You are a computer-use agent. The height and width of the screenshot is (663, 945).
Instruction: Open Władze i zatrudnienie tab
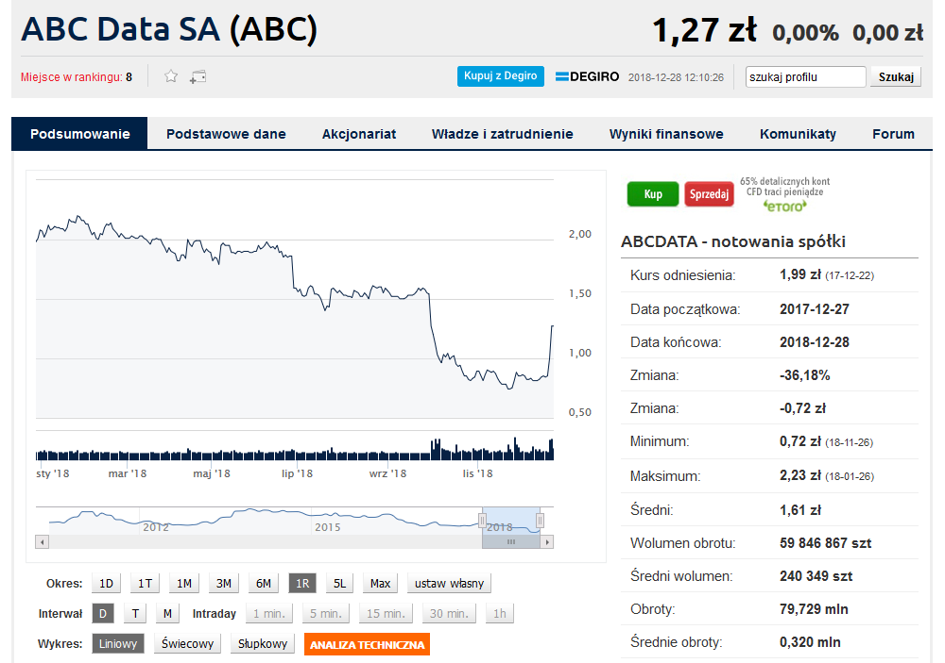coord(502,134)
